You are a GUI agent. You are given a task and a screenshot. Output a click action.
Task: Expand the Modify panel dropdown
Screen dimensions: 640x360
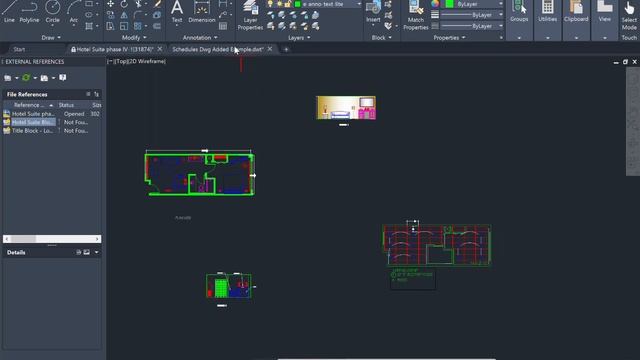tap(134, 37)
